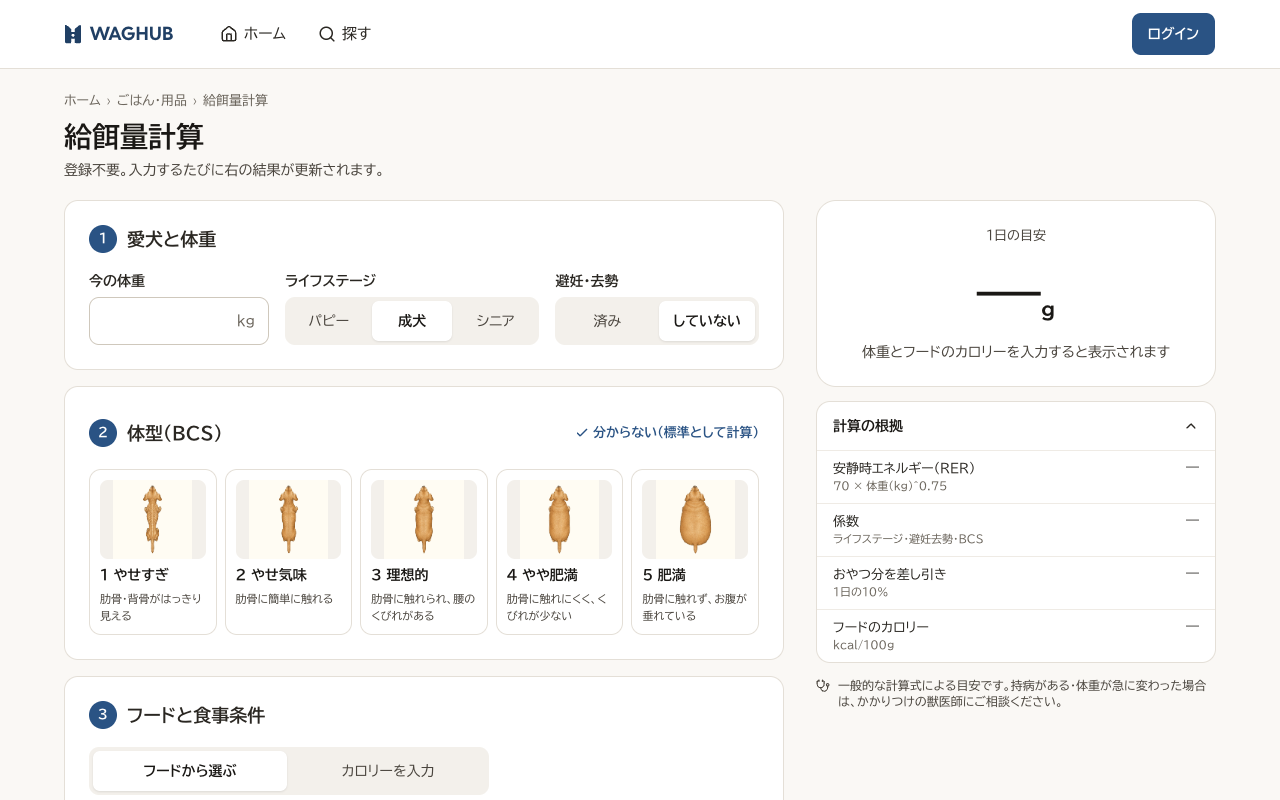Go to ごはん・用品 in the breadcrumb

(x=152, y=100)
